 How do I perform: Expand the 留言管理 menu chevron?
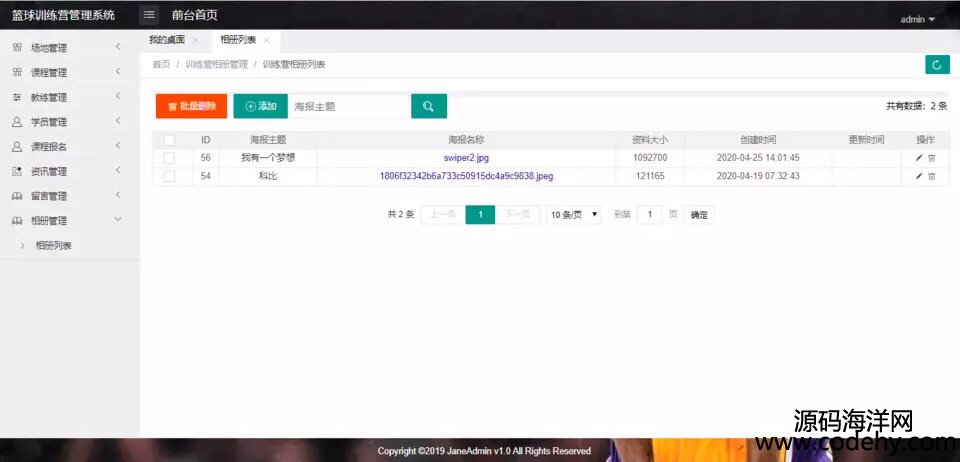118,195
